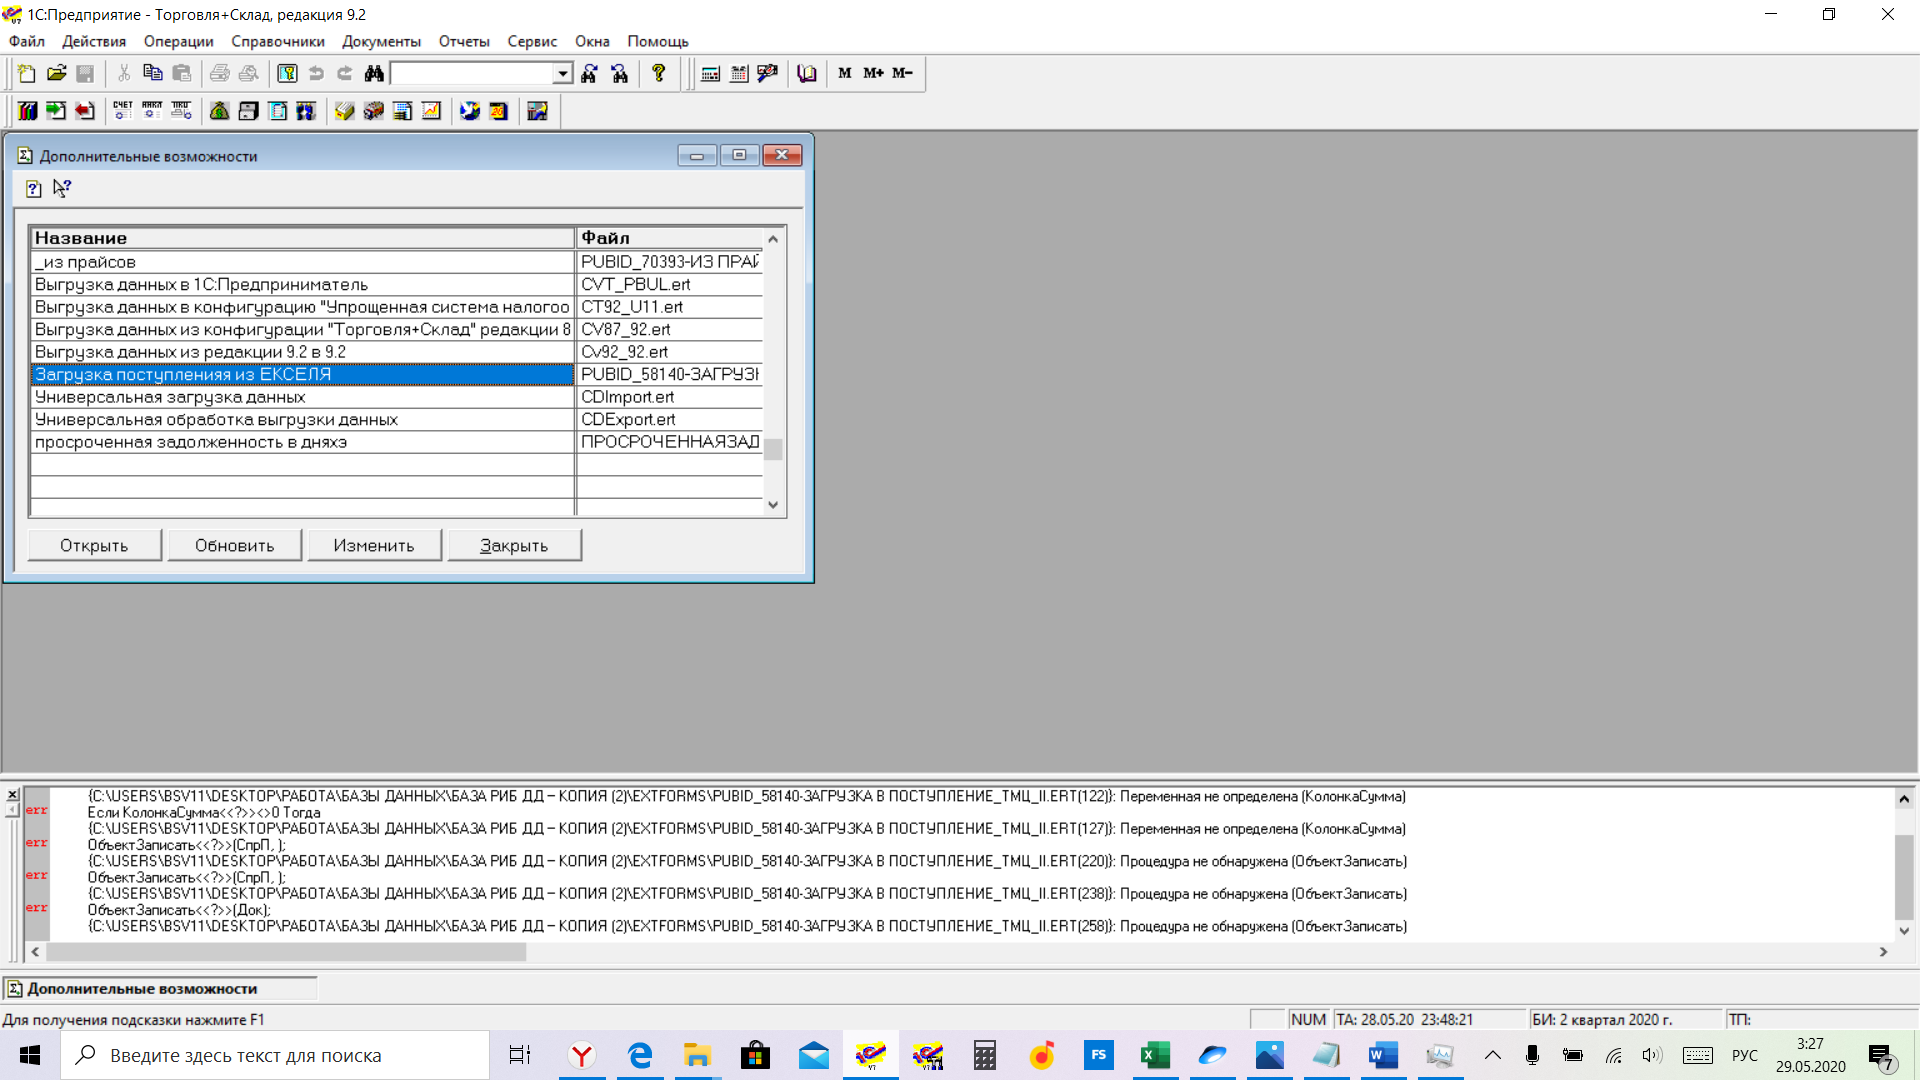Open the calculator toolbar icon
This screenshot has width=1920, height=1080.
pos(710,73)
